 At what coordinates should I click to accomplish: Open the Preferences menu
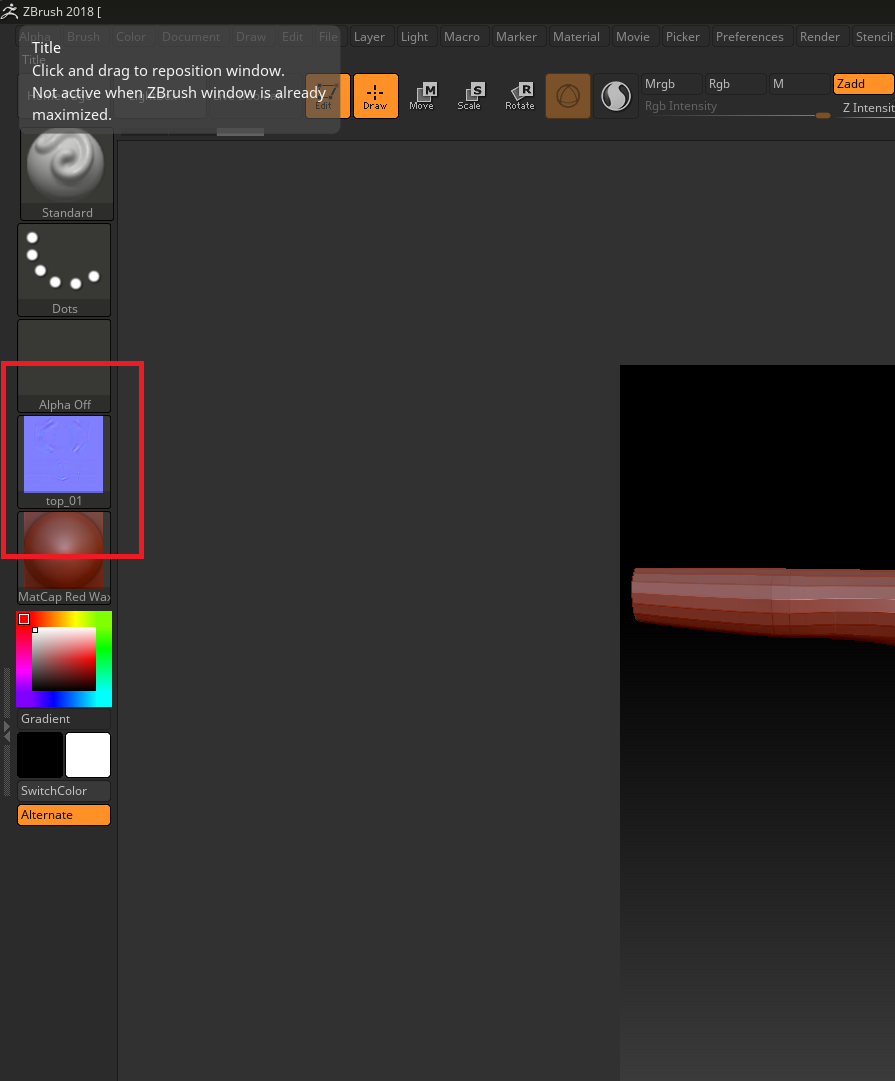click(x=750, y=37)
